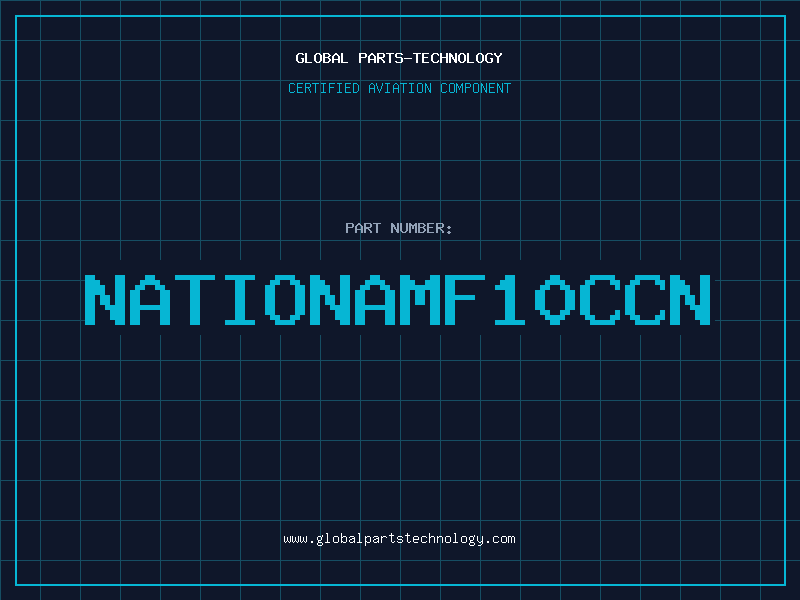The height and width of the screenshot is (600, 800).
Task: Select the letter T in the part number
Action: (196, 299)
